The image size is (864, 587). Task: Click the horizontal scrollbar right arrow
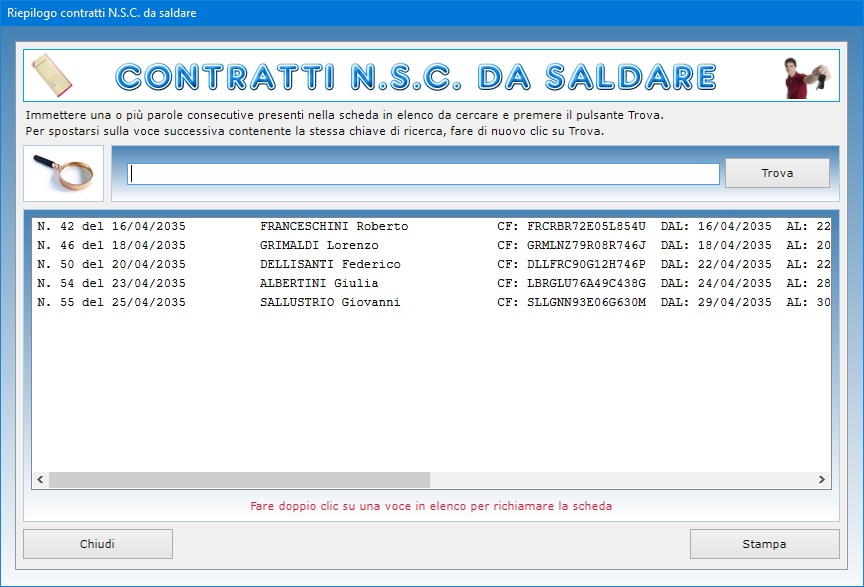click(x=822, y=480)
